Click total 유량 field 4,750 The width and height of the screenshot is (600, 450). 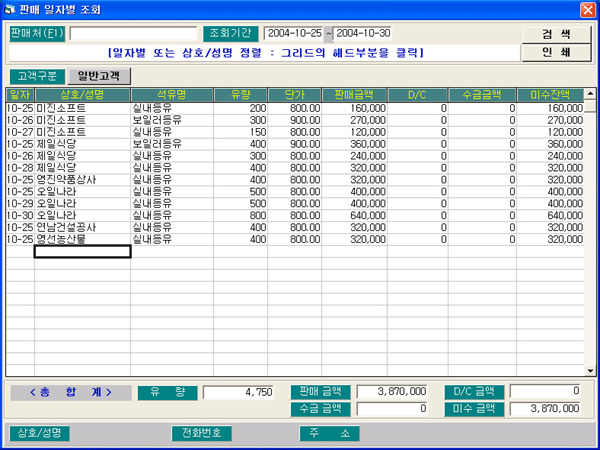[238, 393]
